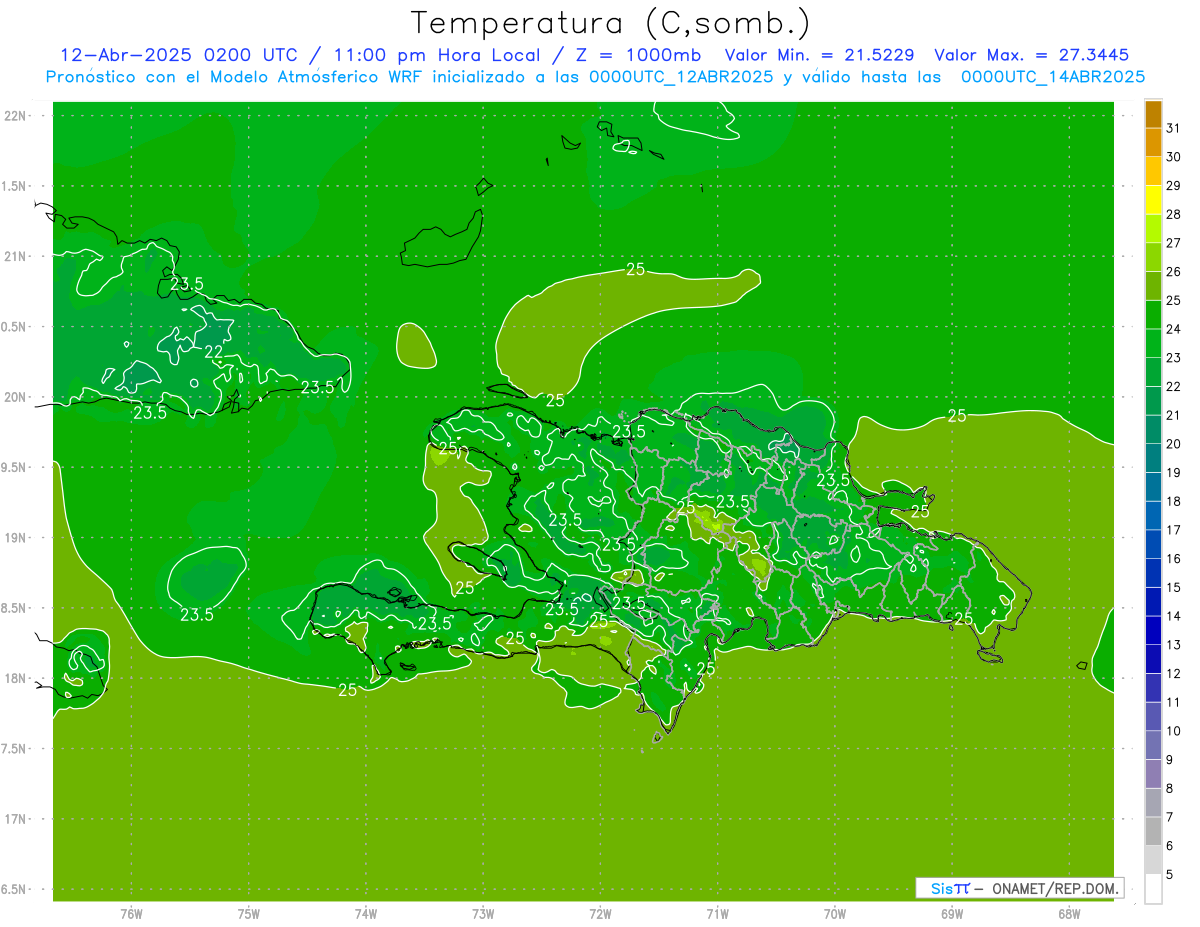
Task: Click the blue legend swatch between 15 and 16
Action: click(1153, 573)
